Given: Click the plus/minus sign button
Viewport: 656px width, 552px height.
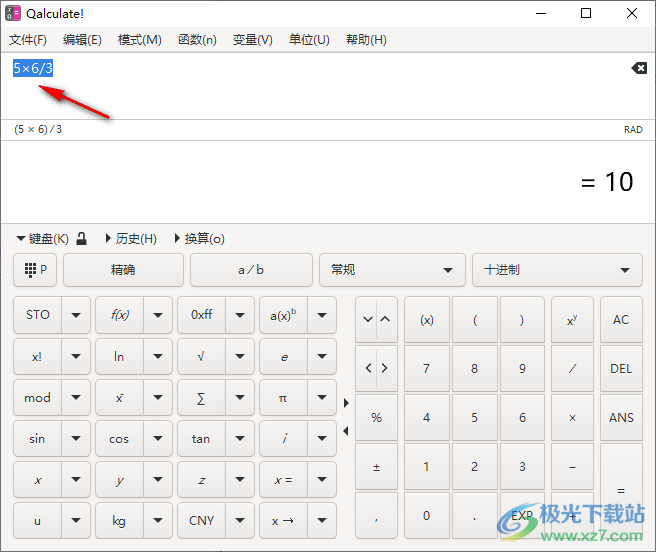Looking at the screenshot, I should 376,466.
